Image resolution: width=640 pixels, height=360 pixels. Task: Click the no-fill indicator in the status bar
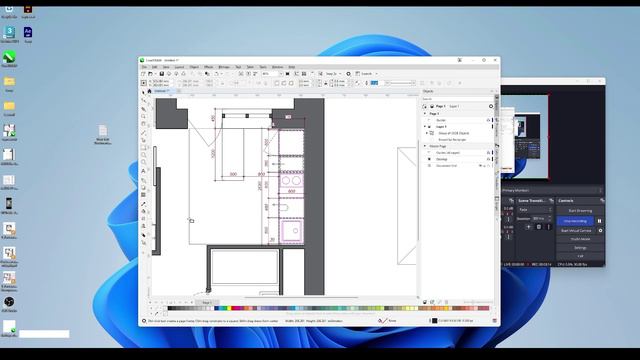(x=382, y=321)
